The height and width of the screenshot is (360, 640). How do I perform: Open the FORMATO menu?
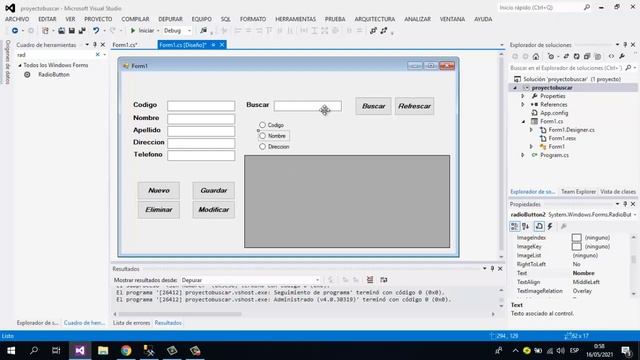pos(253,19)
